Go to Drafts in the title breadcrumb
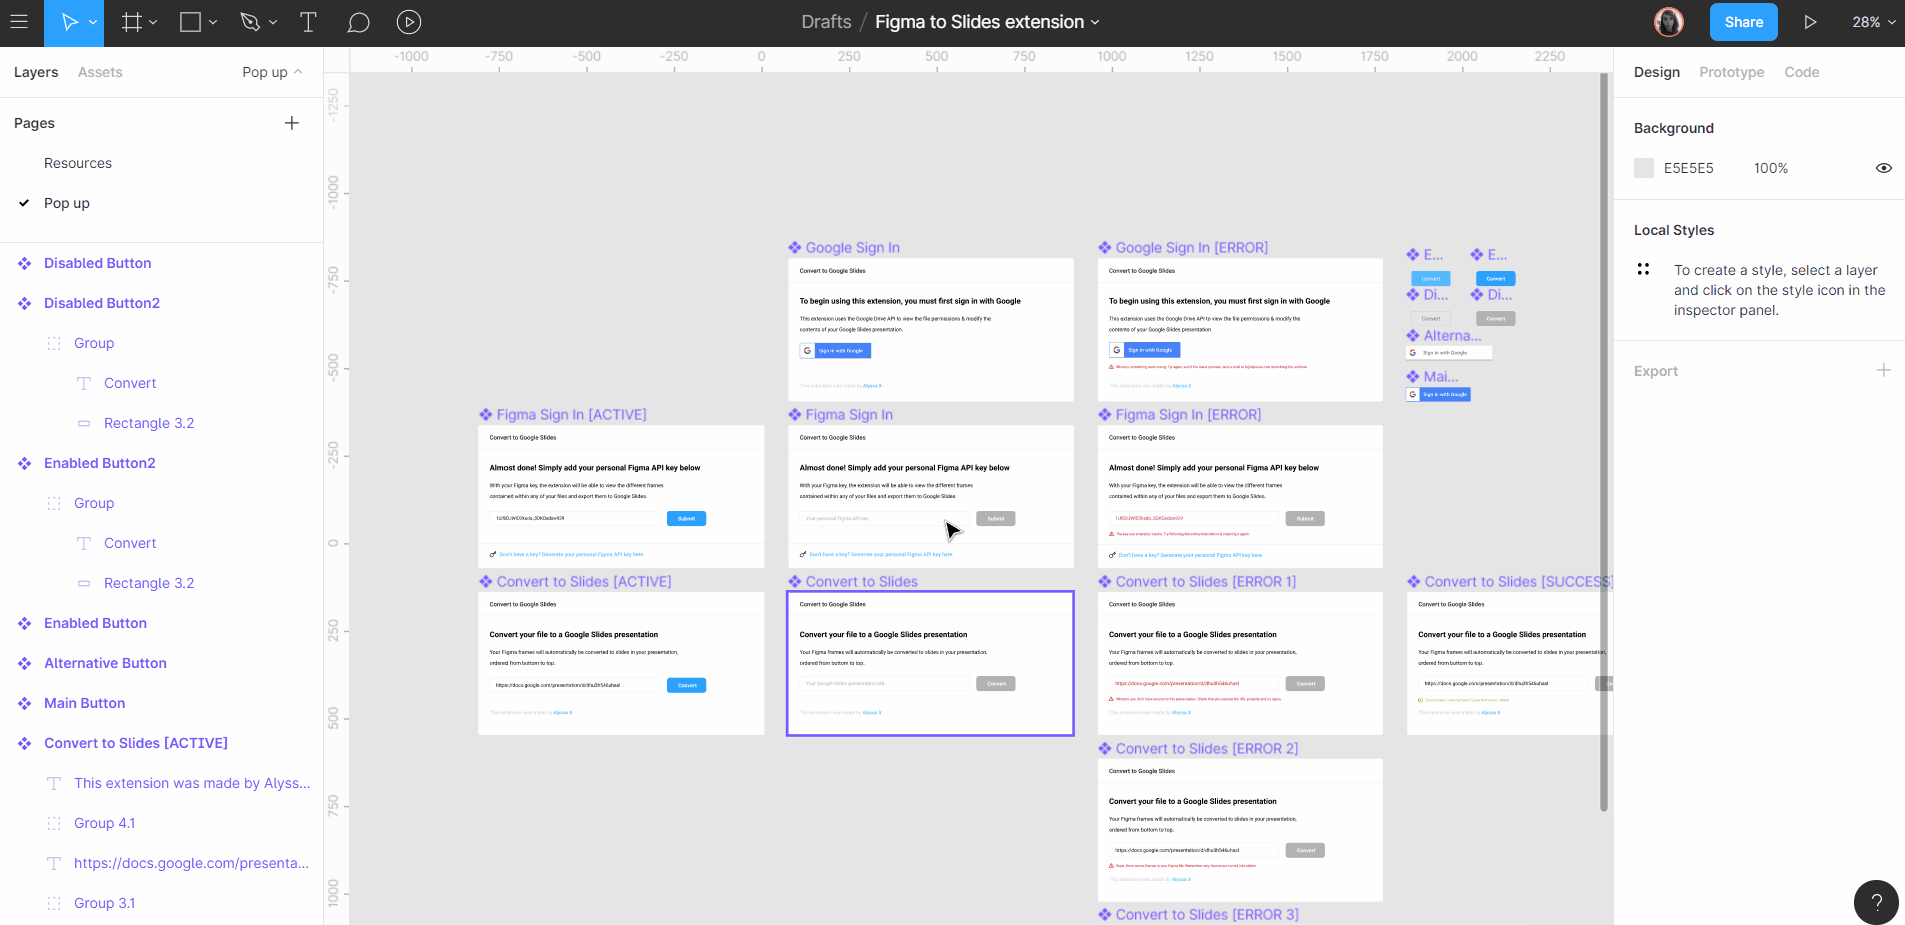 [x=826, y=22]
